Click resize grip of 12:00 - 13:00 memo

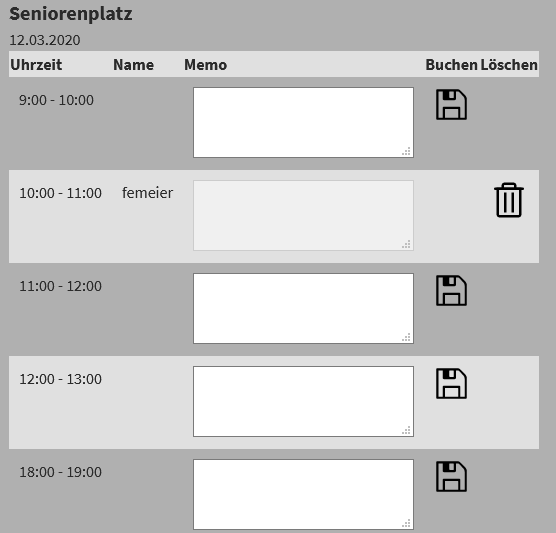[406, 430]
